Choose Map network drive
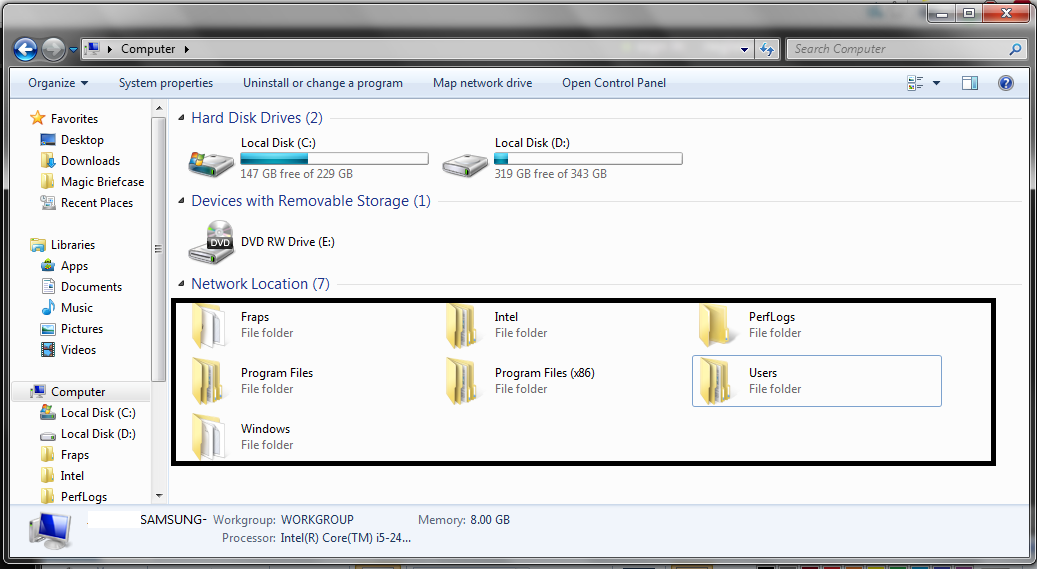Screen dimensions: 1037x569 click(483, 83)
